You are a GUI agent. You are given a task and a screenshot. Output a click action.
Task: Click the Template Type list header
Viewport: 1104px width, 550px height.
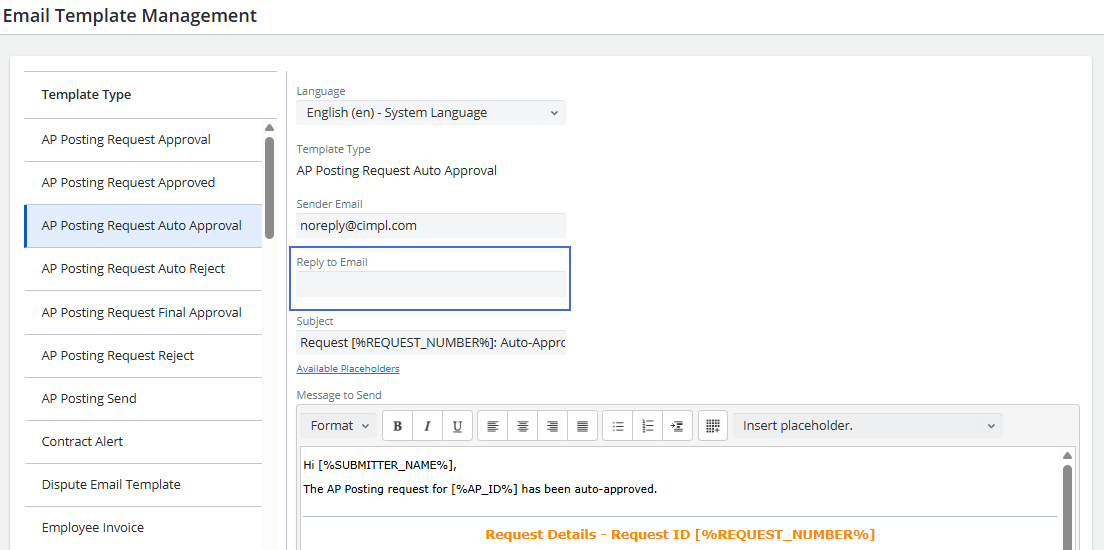[86, 94]
